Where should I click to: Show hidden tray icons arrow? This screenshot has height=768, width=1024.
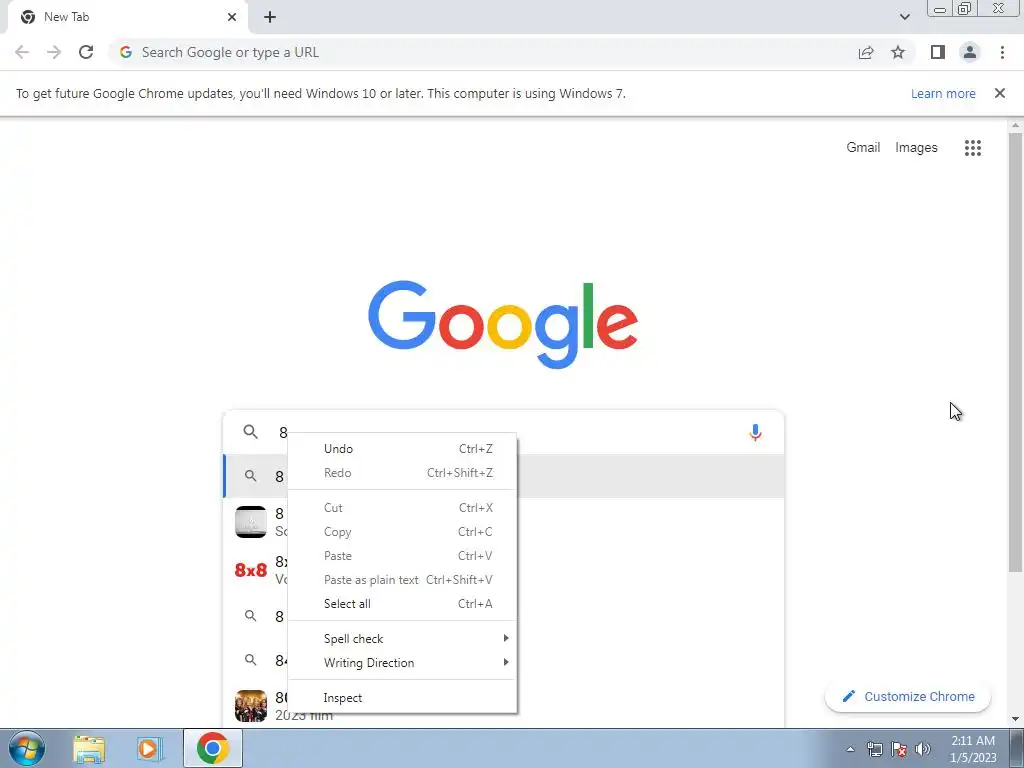click(x=850, y=749)
